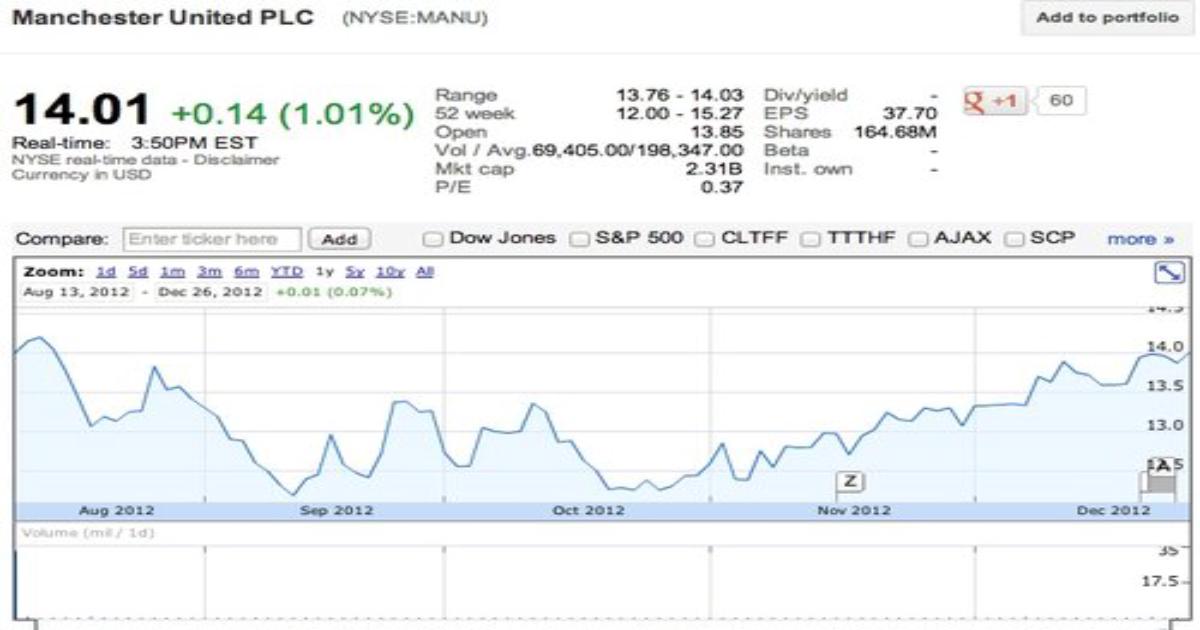Click the Oct 2012 axis label
This screenshot has height=630, width=1200.
tap(588, 510)
